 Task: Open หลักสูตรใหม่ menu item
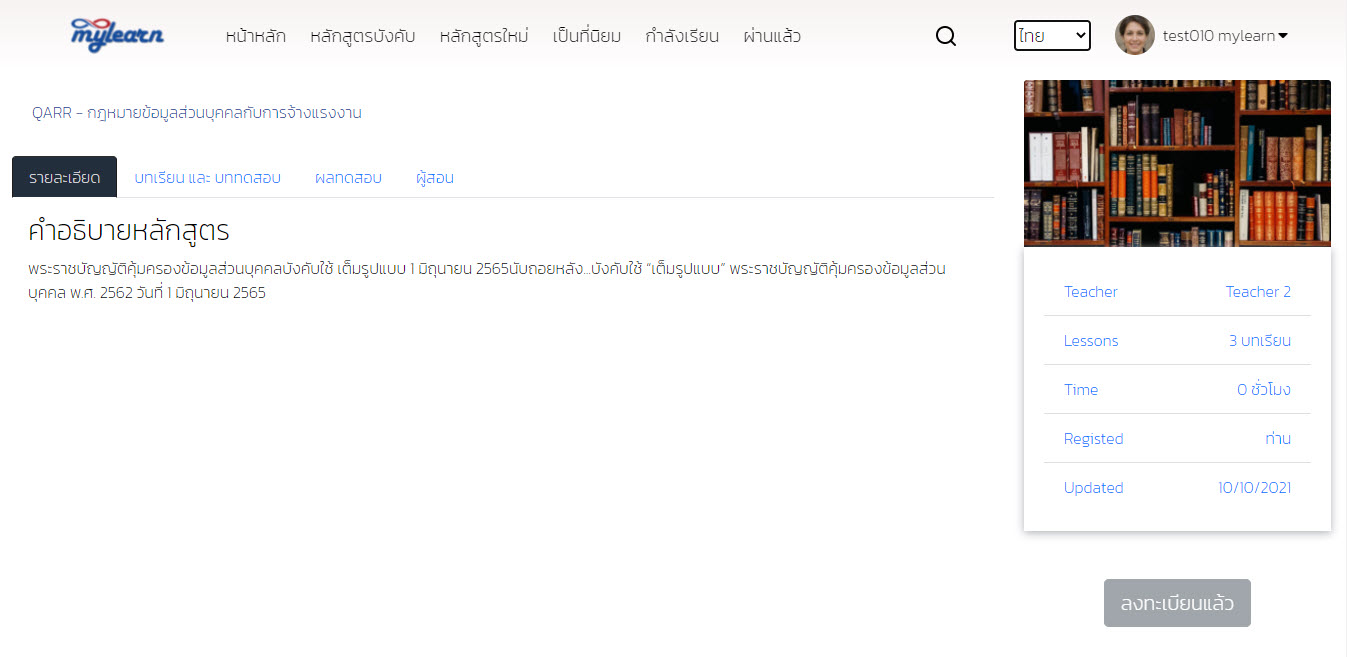484,36
